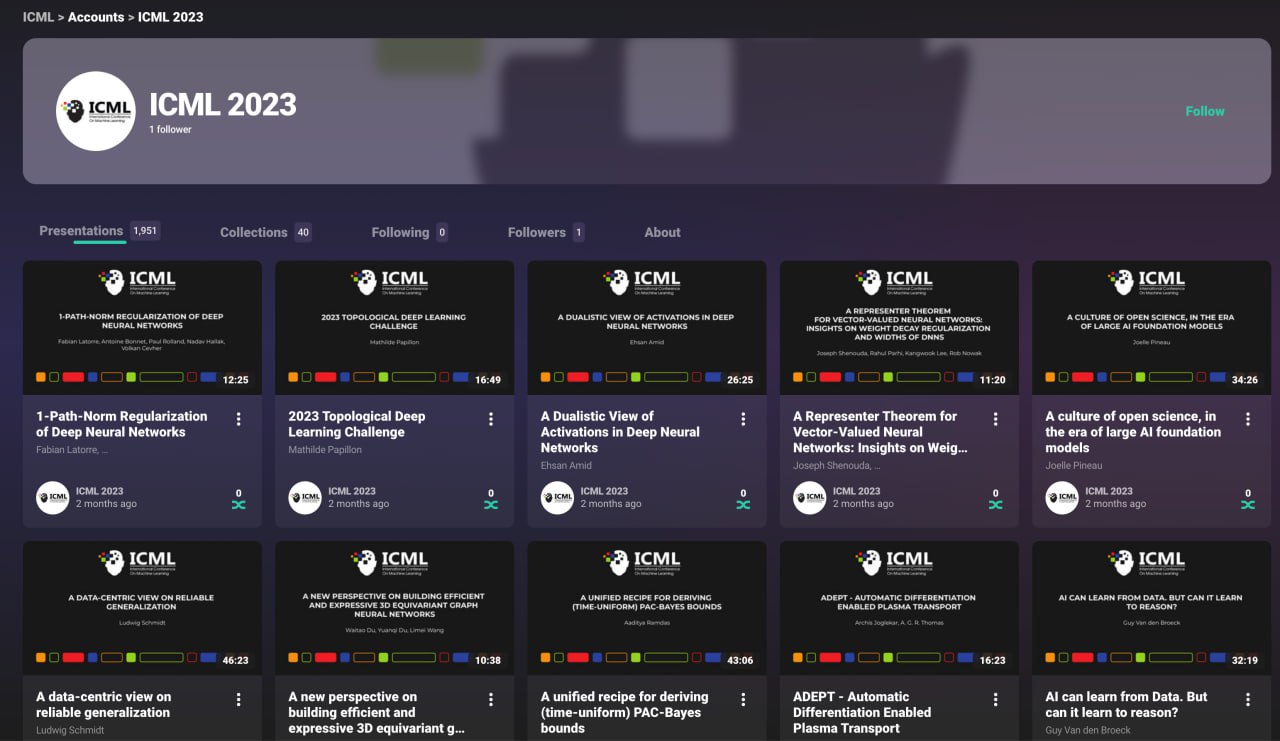Click the "46:23" duration badge
The height and width of the screenshot is (741, 1280).
tap(236, 660)
